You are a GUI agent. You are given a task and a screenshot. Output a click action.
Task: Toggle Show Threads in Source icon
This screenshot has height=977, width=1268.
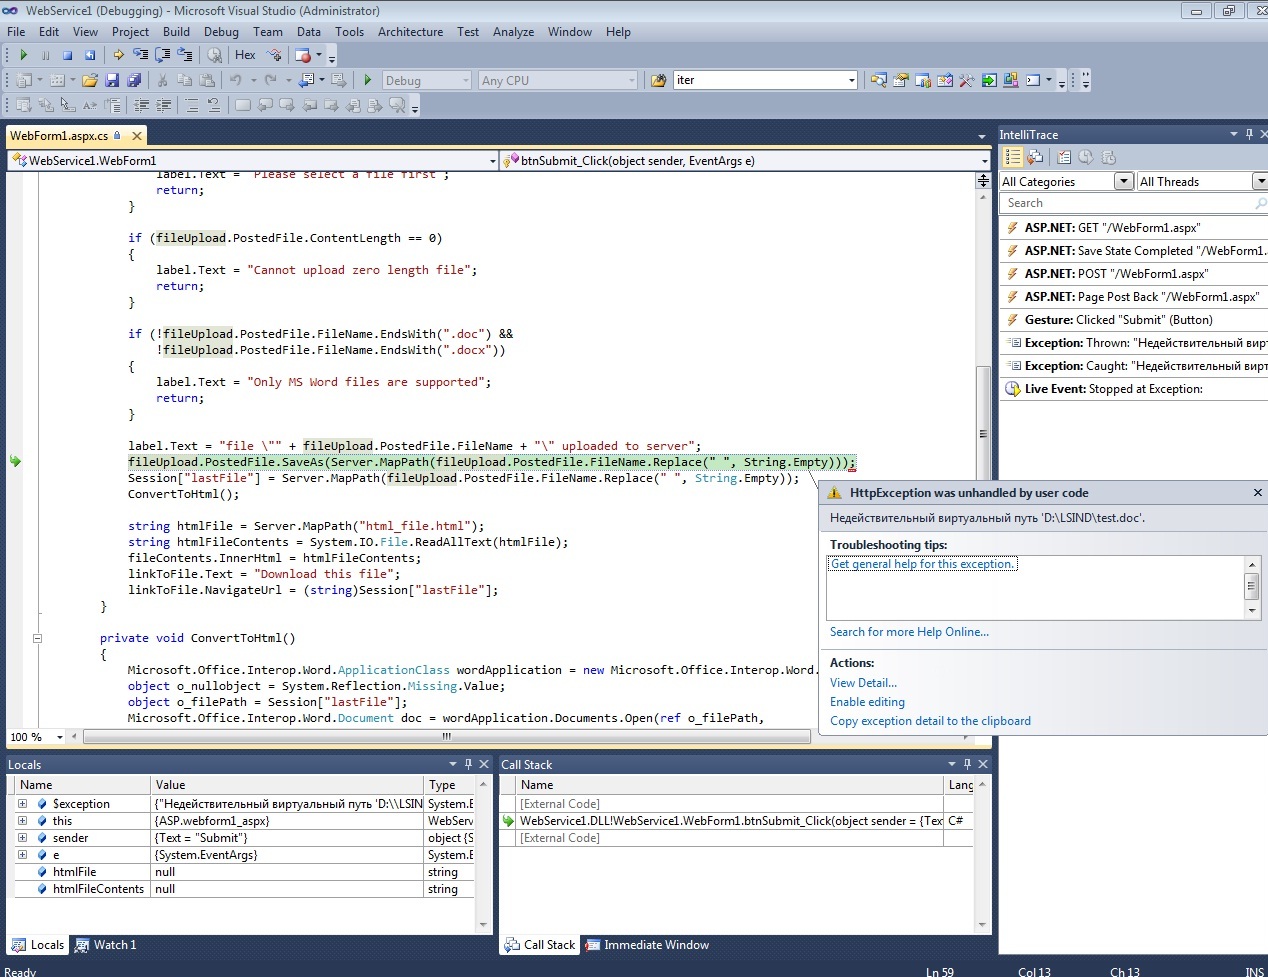tap(274, 55)
